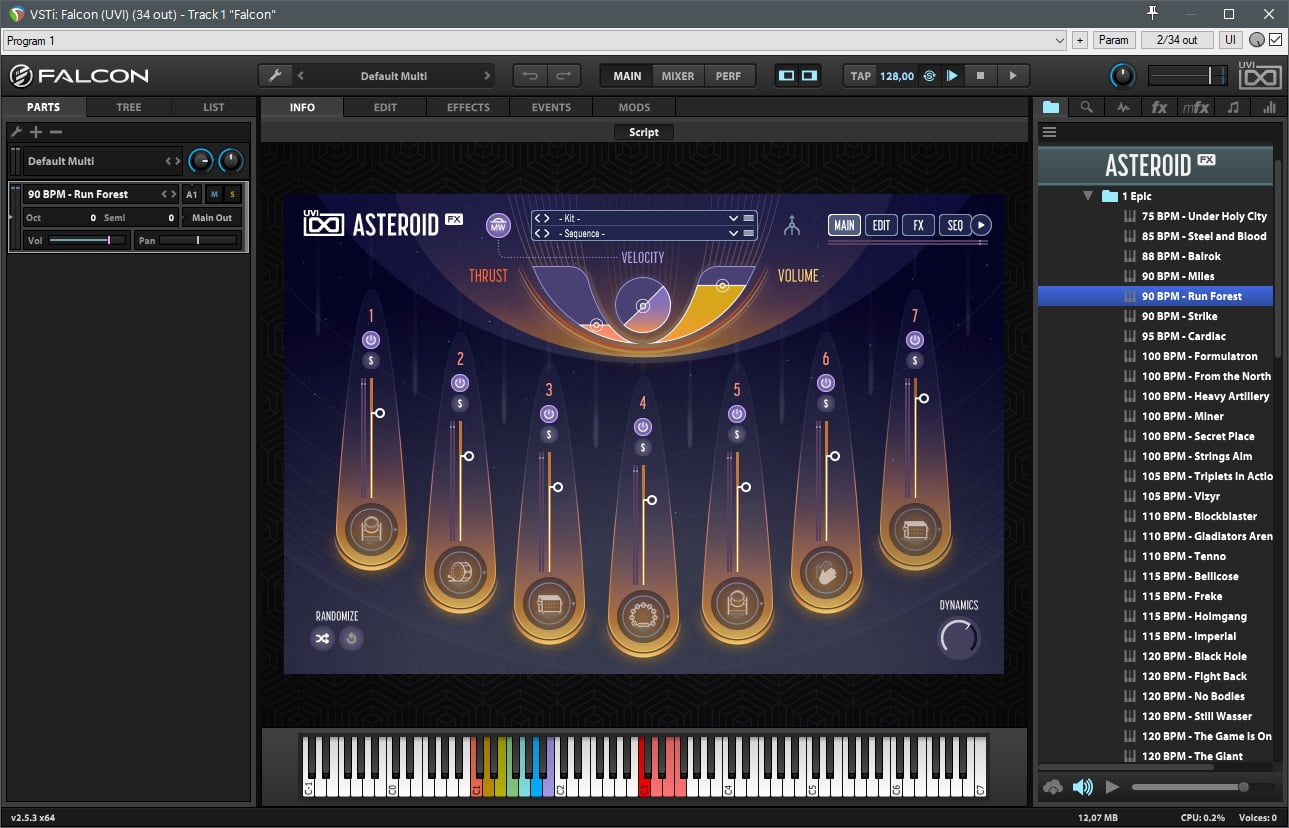Image resolution: width=1289 pixels, height=828 pixels.
Task: Open the fx browser tab
Action: [x=1159, y=107]
